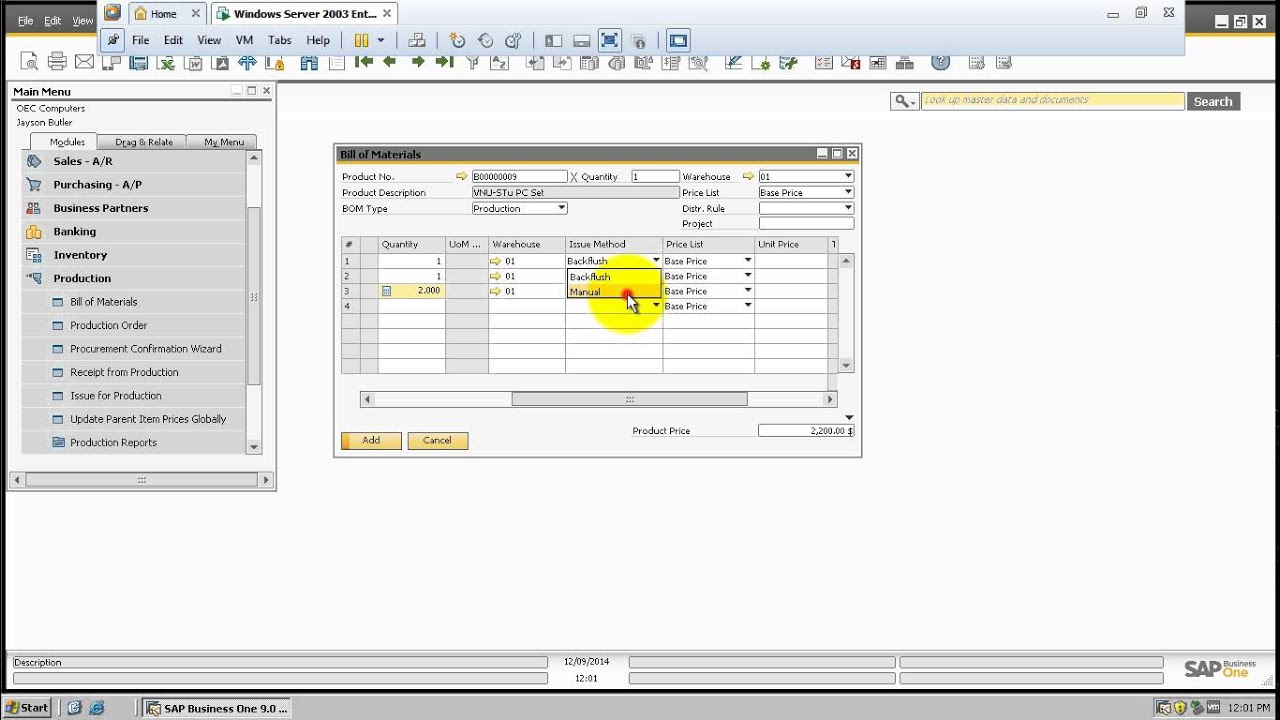Open Inventory module
1280x720 pixels.
(80, 255)
